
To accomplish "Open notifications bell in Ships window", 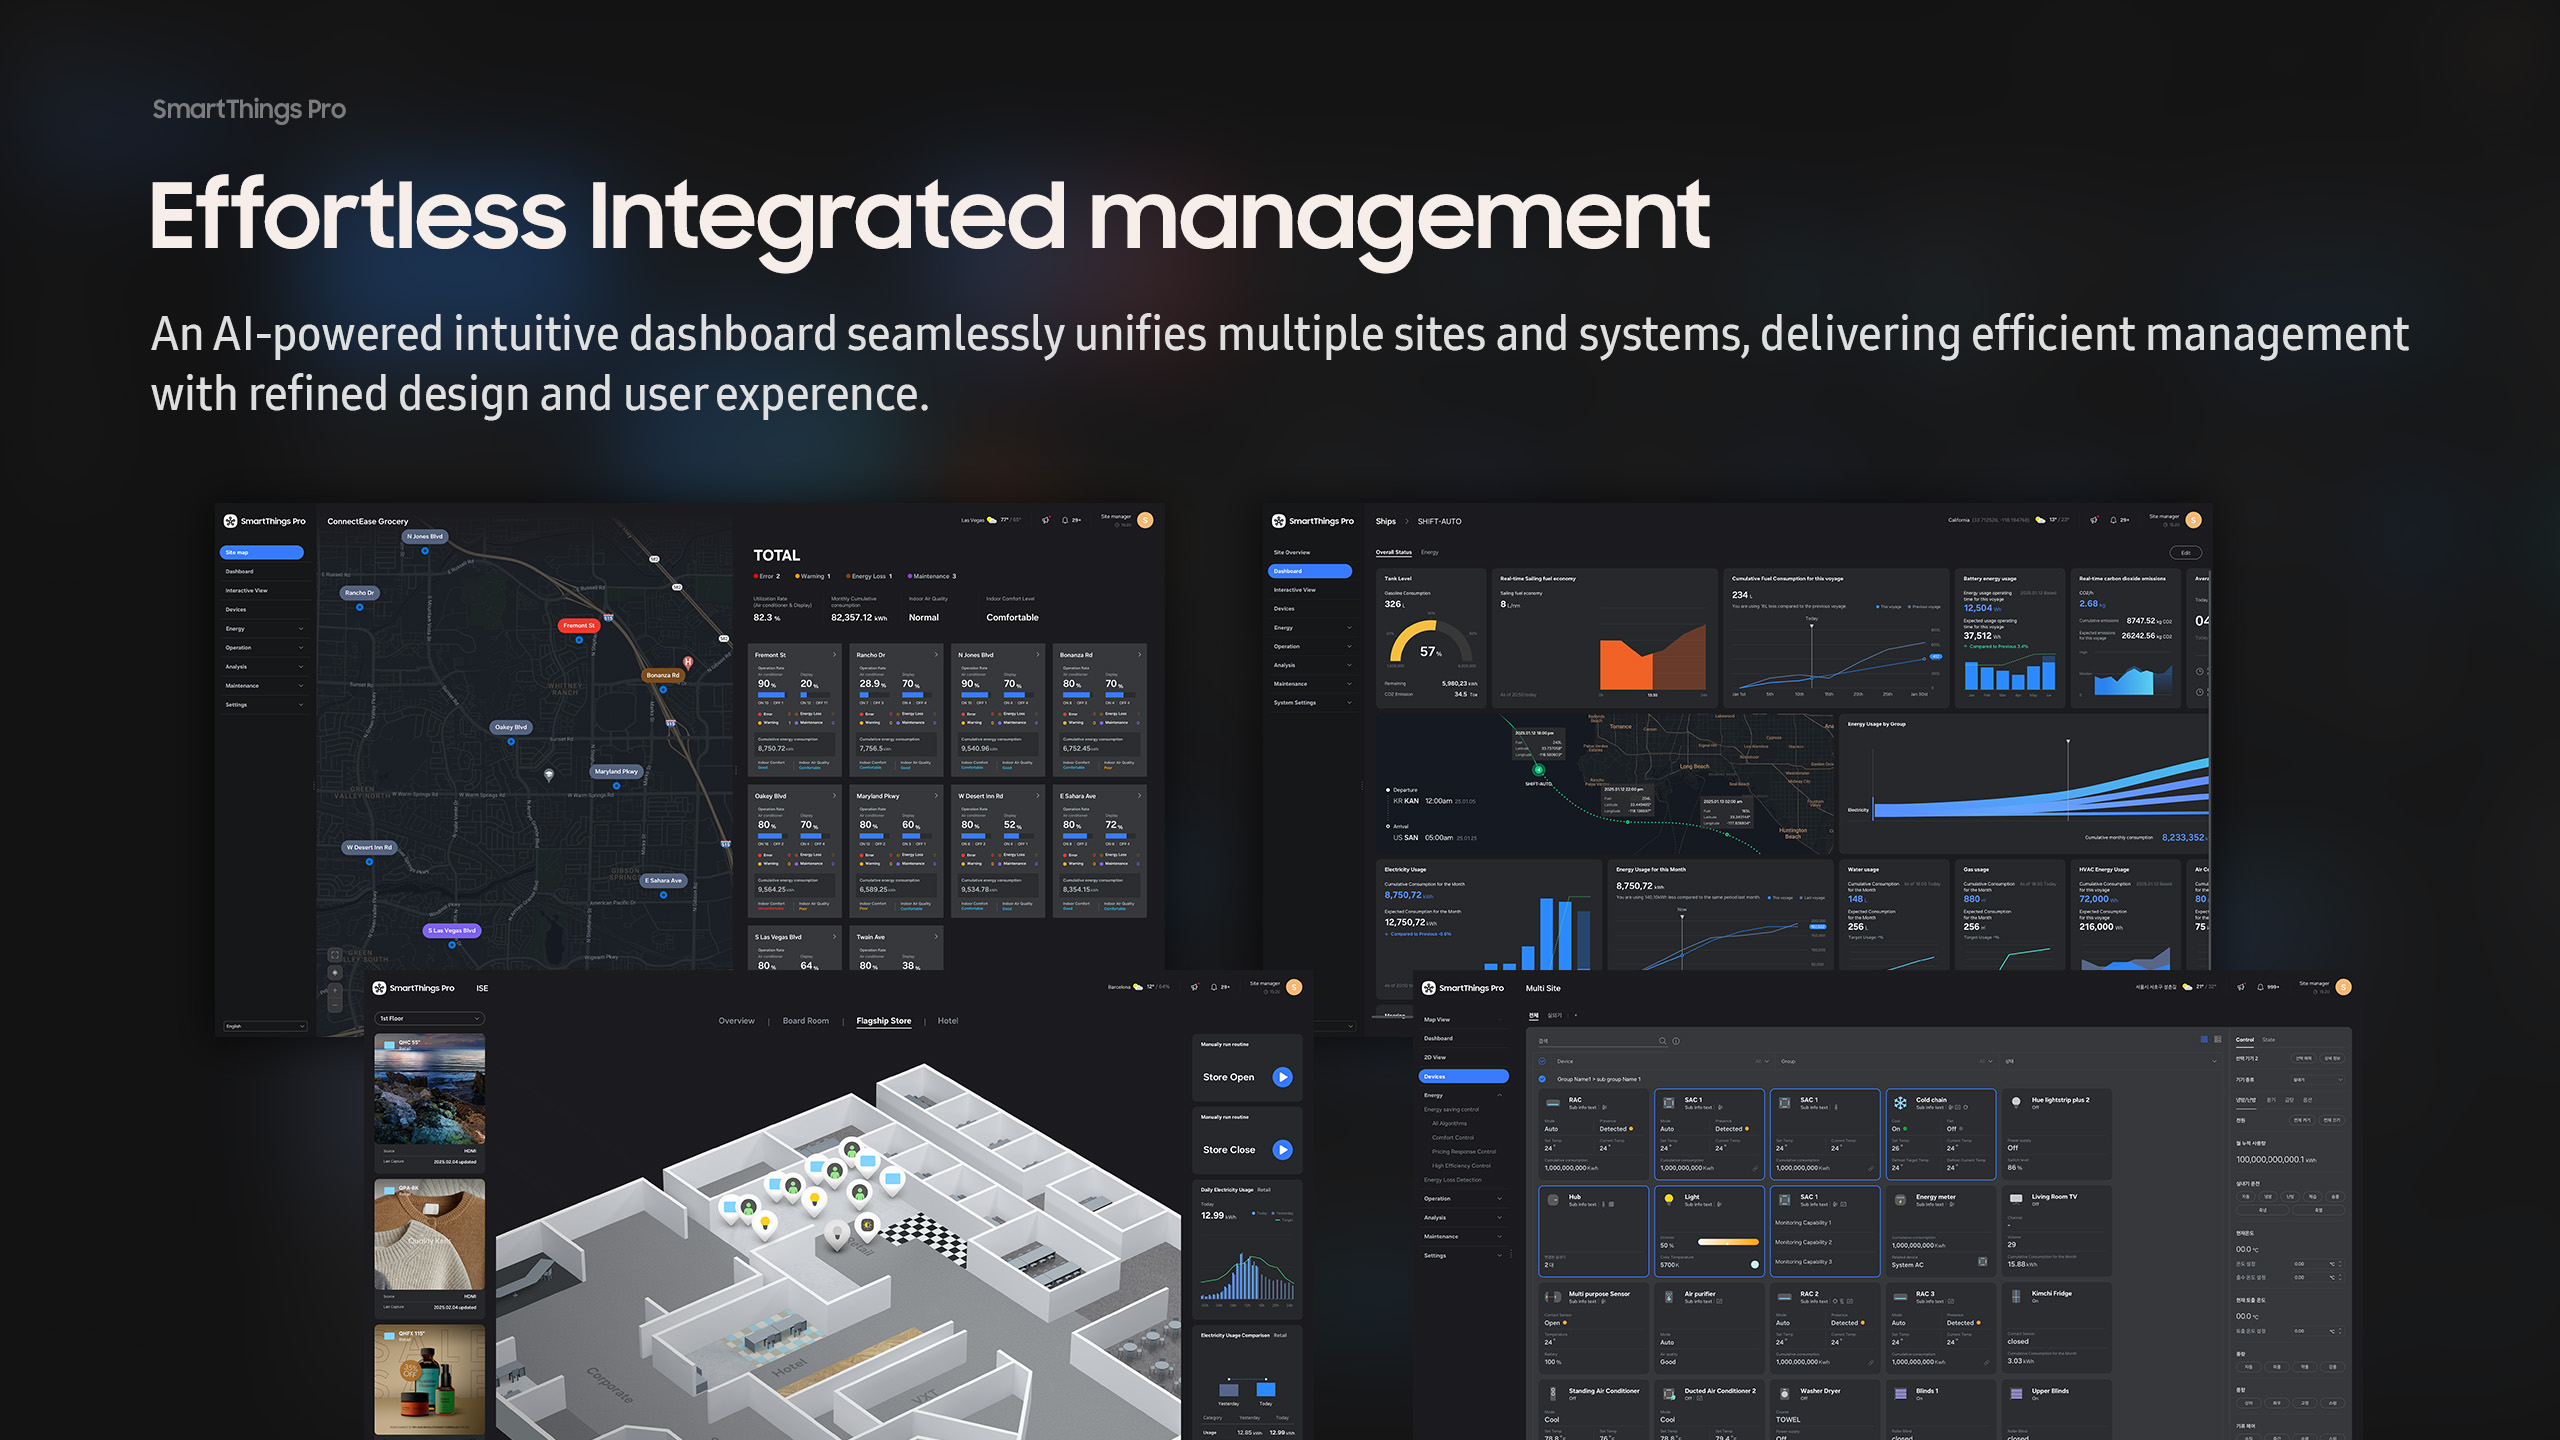I will [x=2113, y=520].
